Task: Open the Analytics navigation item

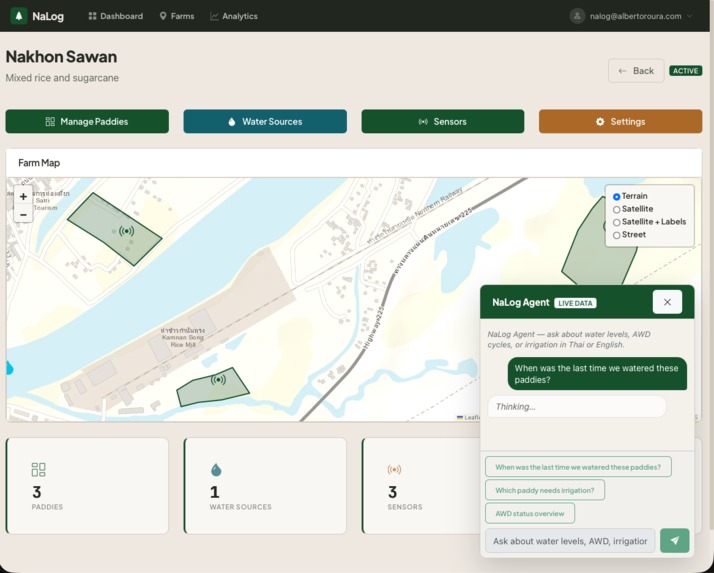Action: 234,16
